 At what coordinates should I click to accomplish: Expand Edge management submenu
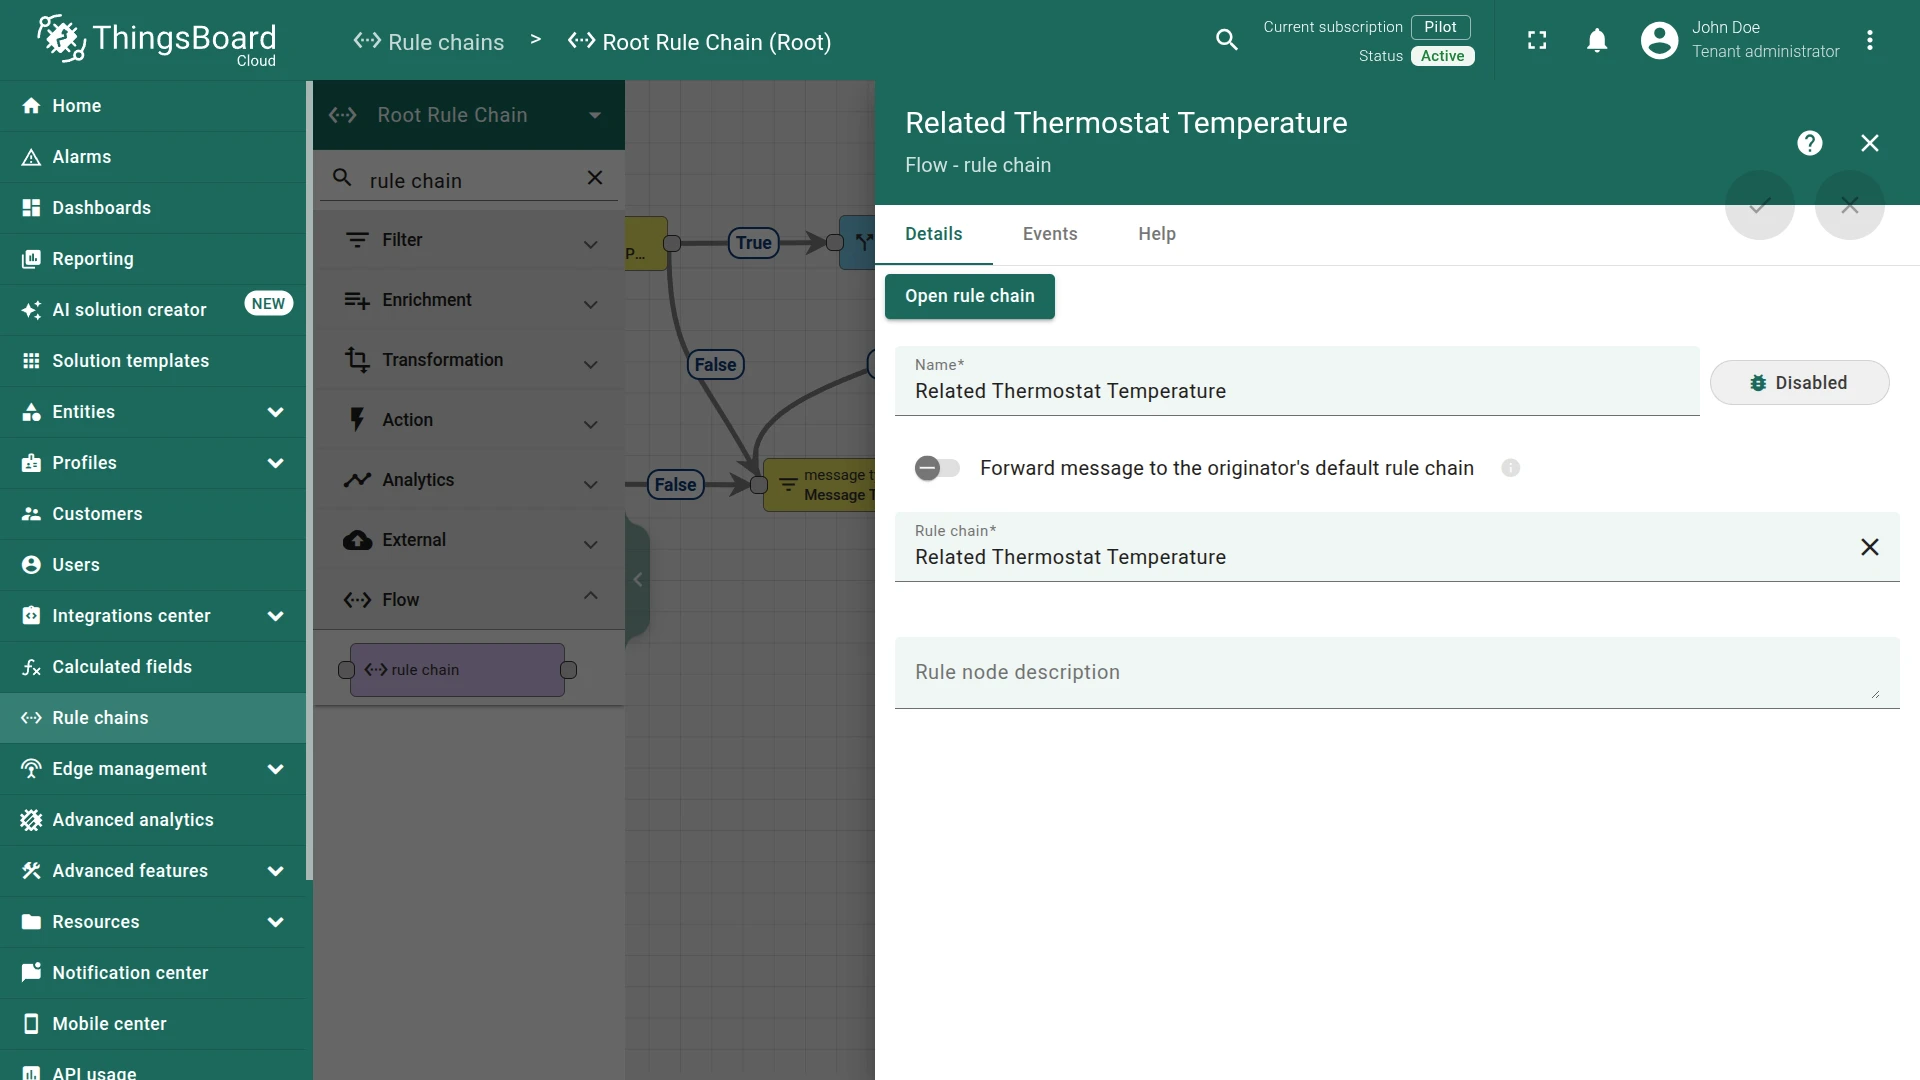[153, 769]
